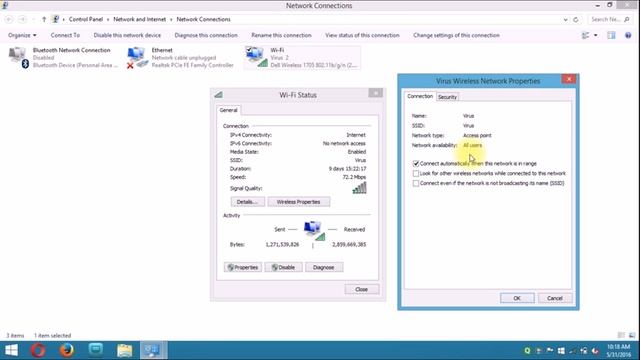Click Change settings of this connection
The height and width of the screenshot is (360, 640).
pos(456,36)
